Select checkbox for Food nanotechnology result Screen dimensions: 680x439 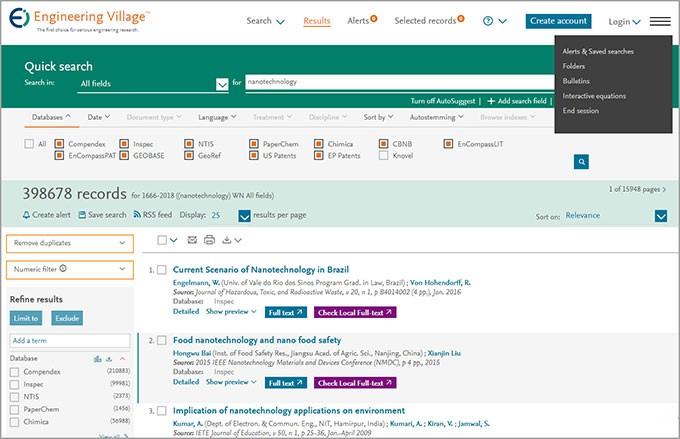pyautogui.click(x=161, y=340)
